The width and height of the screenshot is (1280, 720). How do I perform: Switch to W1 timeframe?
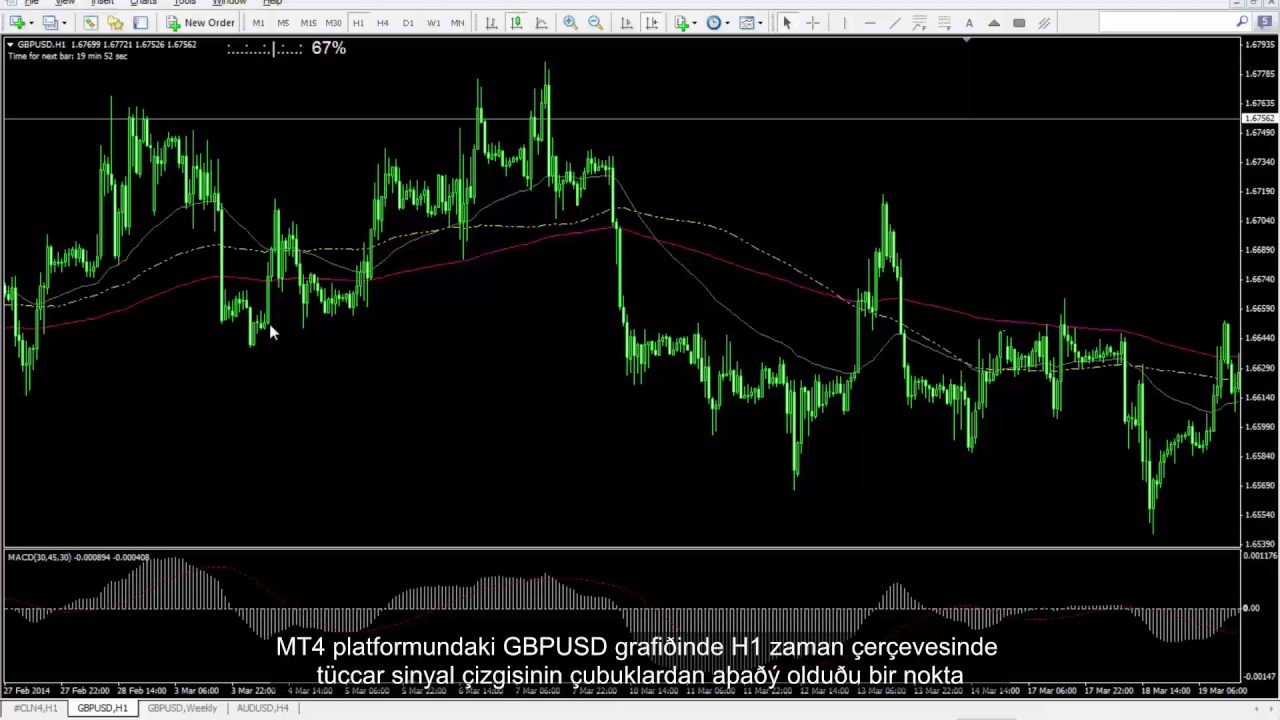(x=433, y=22)
